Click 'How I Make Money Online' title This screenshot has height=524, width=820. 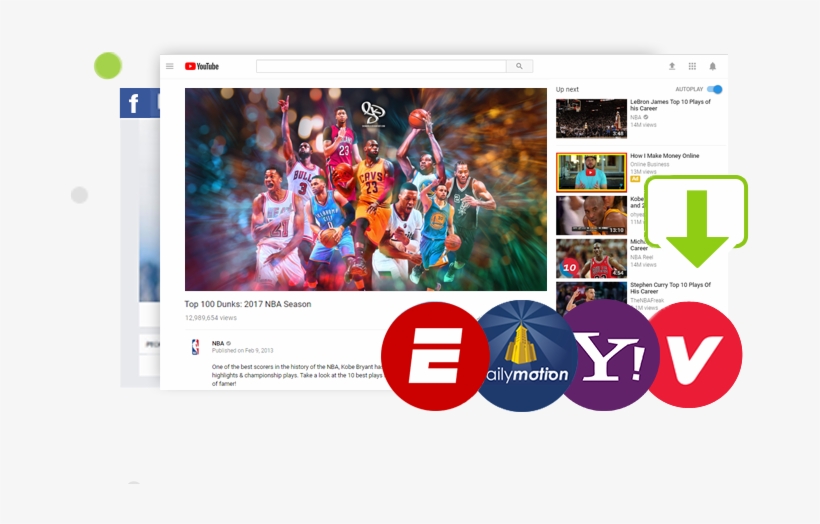click(x=665, y=156)
